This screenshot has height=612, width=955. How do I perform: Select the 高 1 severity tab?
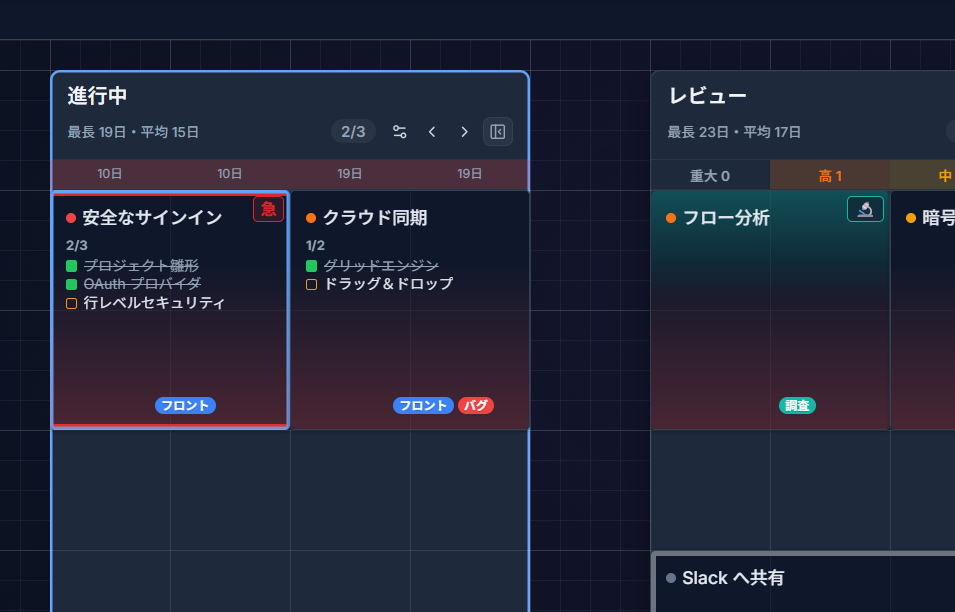(x=830, y=175)
